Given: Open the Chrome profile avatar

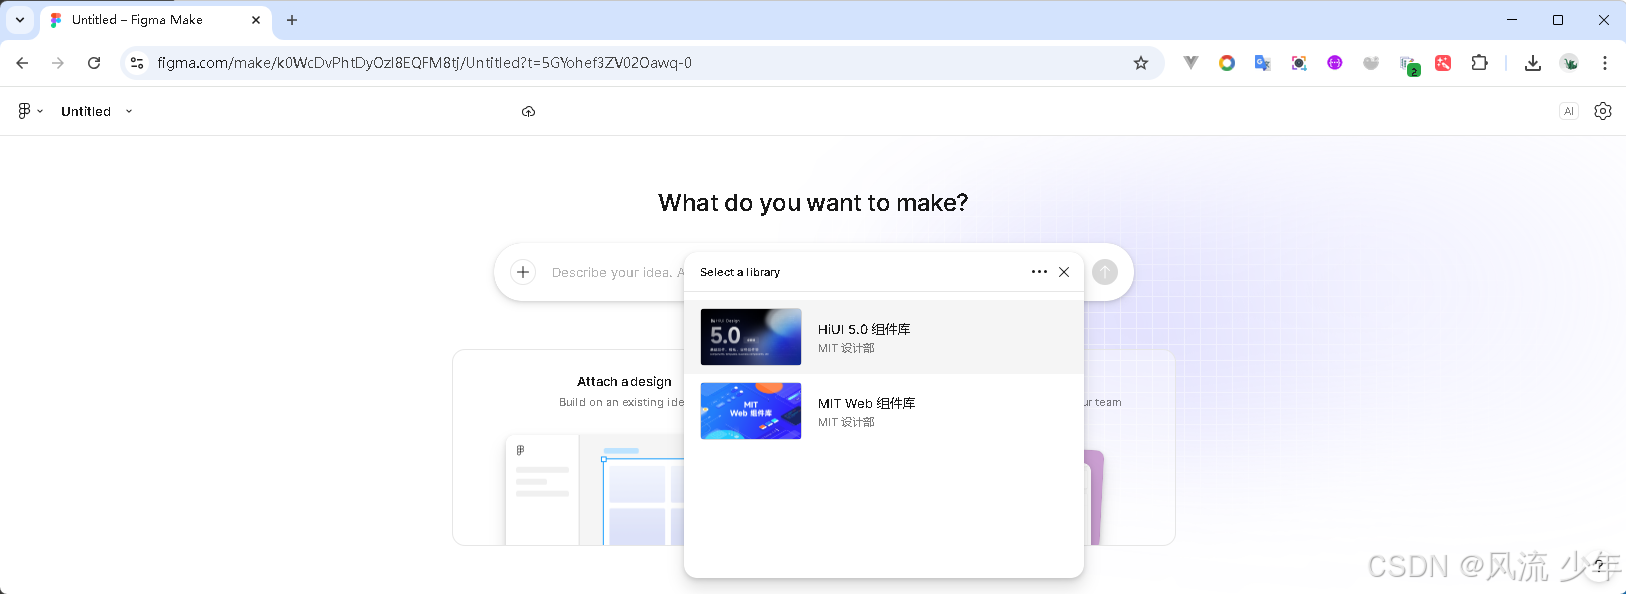Looking at the screenshot, I should (1569, 63).
